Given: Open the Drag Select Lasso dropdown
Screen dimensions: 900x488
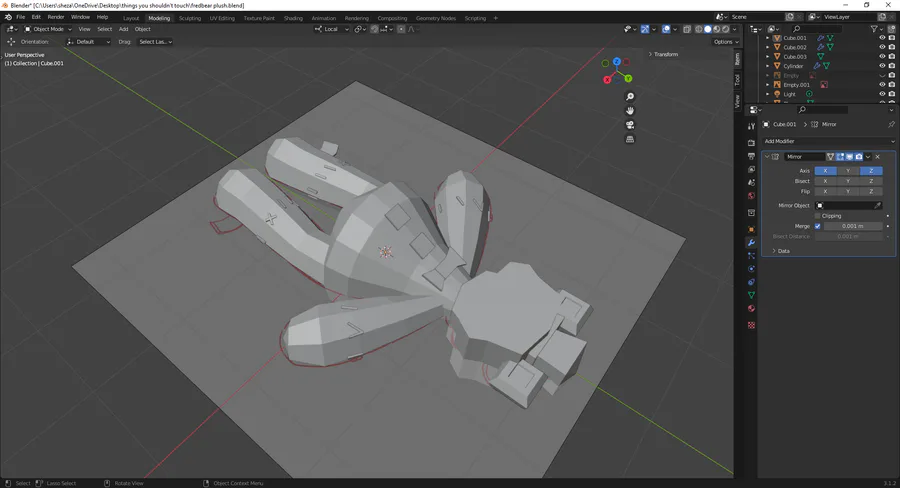Looking at the screenshot, I should click(x=155, y=42).
